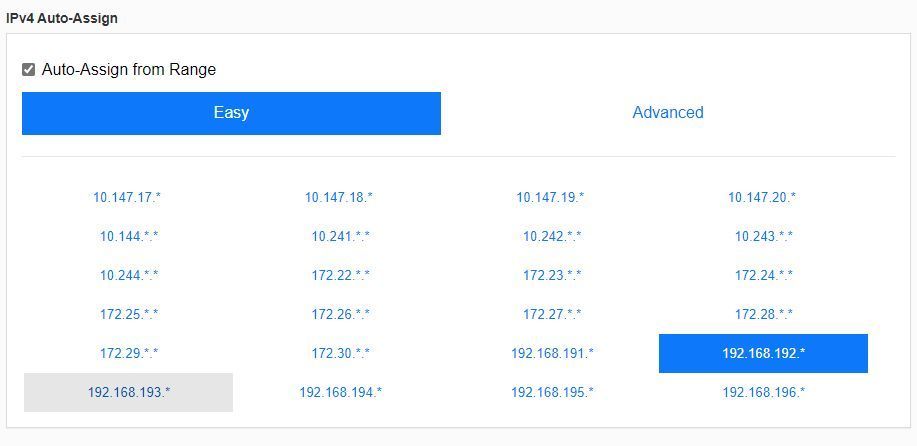Pick the 10.243.*.* range
This screenshot has height=446, width=917.
pyautogui.click(x=764, y=237)
